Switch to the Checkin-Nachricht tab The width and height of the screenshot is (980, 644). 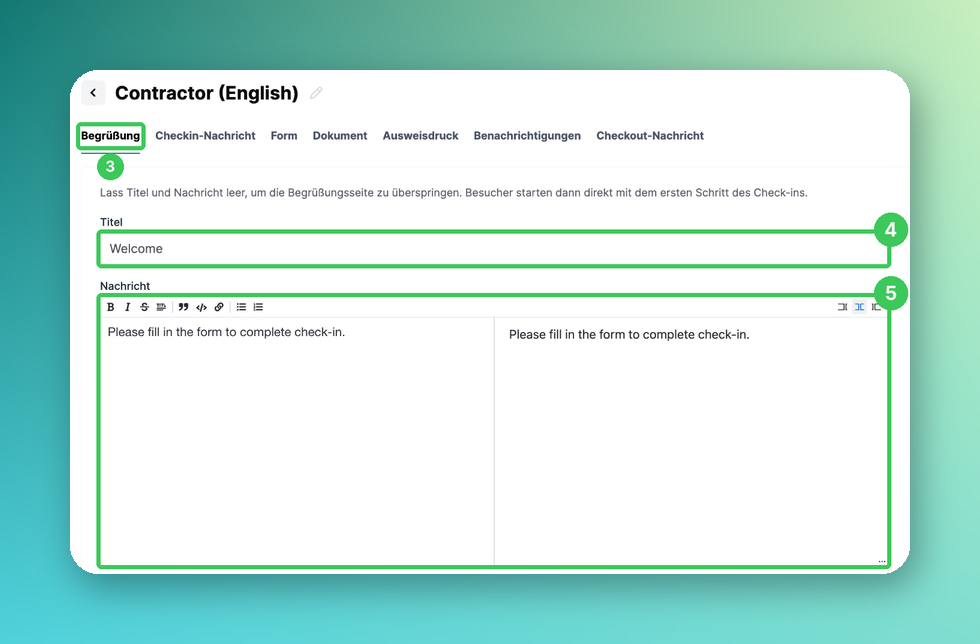(205, 136)
